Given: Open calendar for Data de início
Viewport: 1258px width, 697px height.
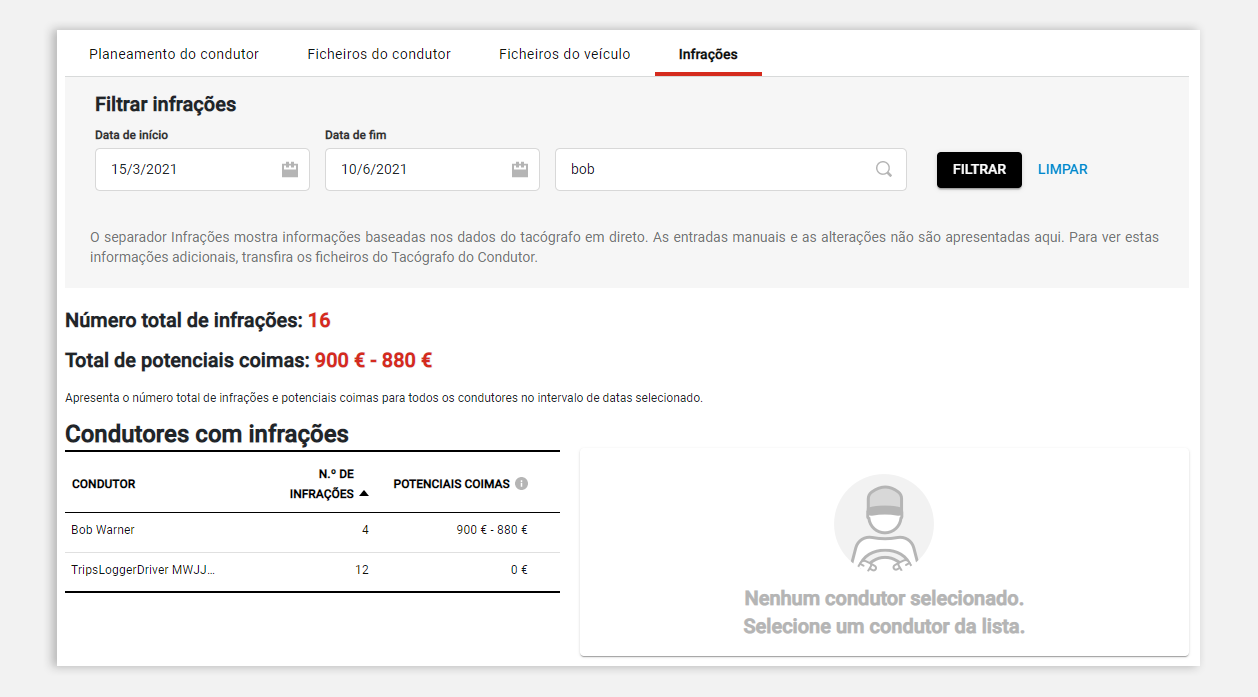Looking at the screenshot, I should 290,169.
